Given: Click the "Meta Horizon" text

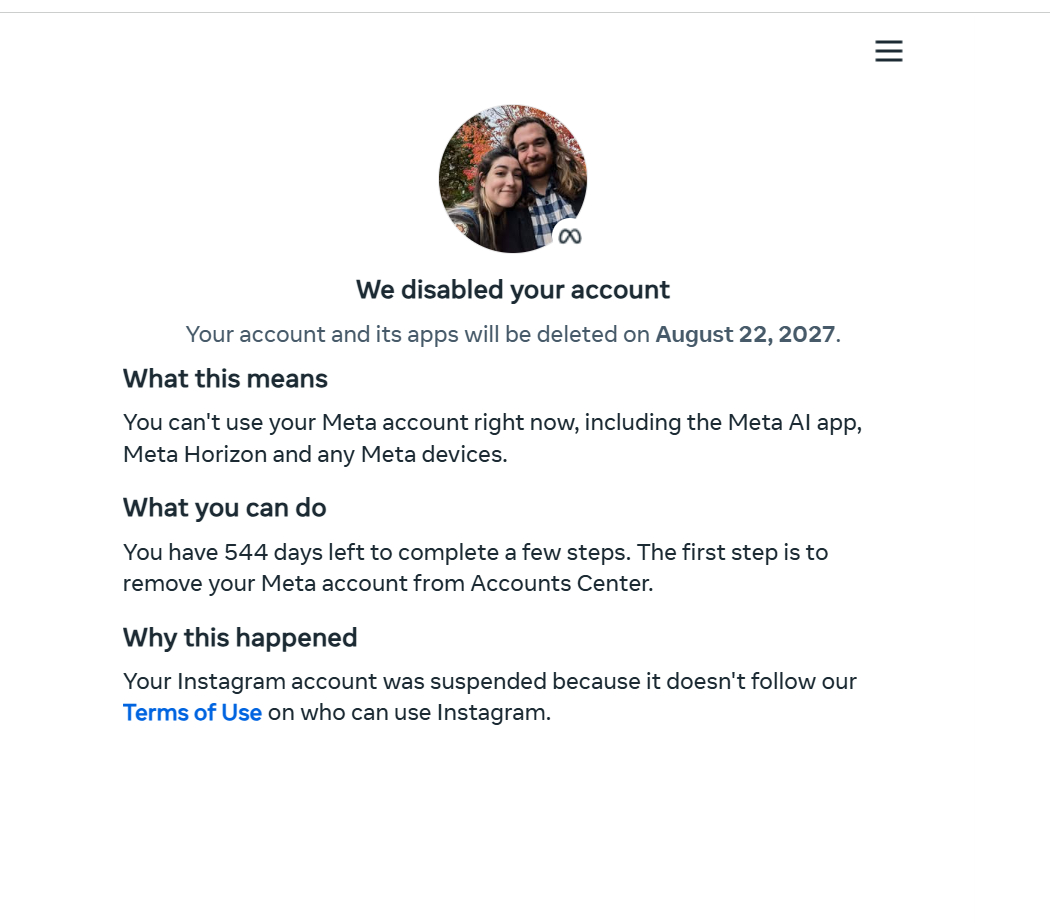Looking at the screenshot, I should (195, 454).
